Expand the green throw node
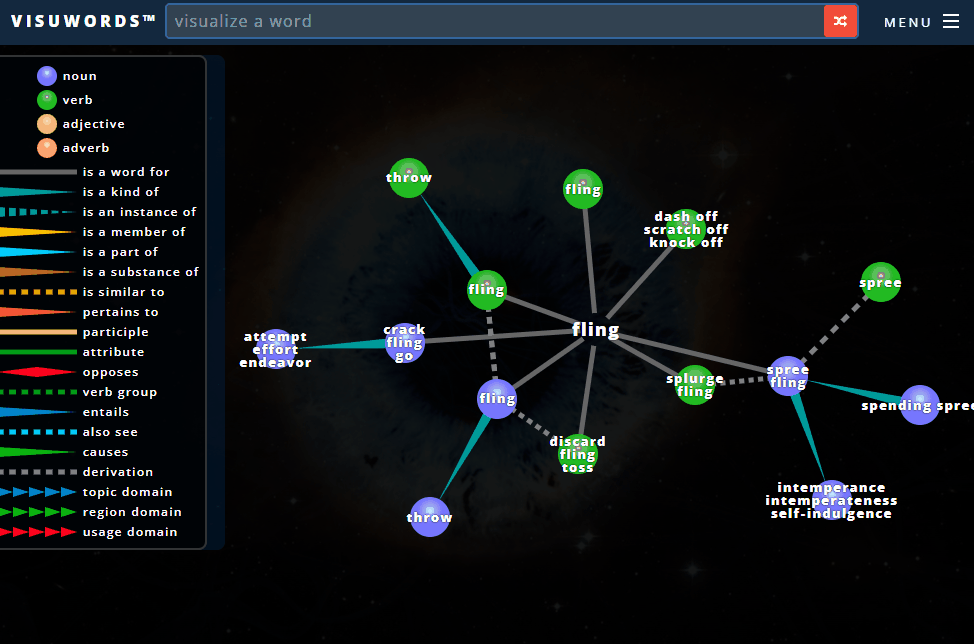The image size is (974, 644). (409, 177)
